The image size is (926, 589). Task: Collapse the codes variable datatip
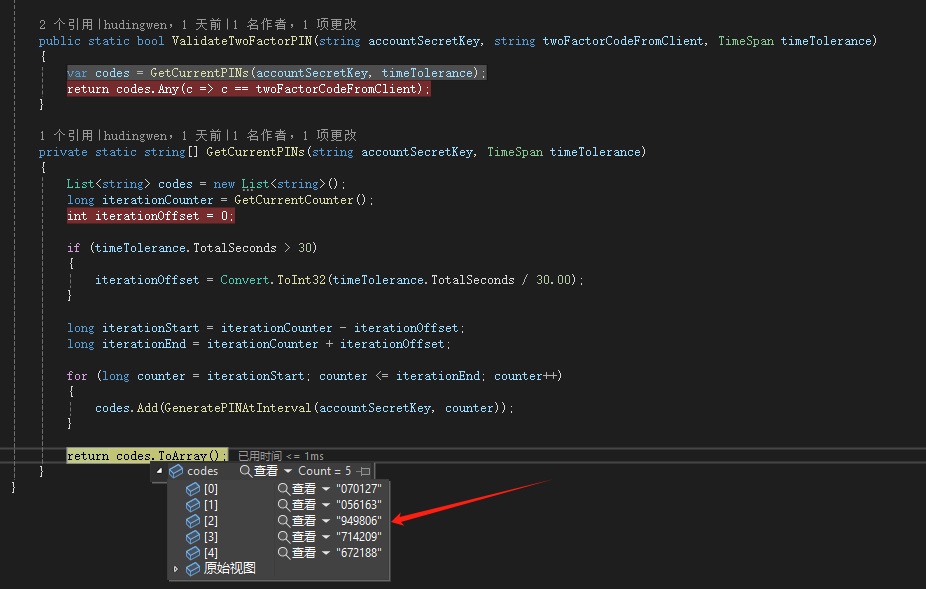[x=159, y=471]
